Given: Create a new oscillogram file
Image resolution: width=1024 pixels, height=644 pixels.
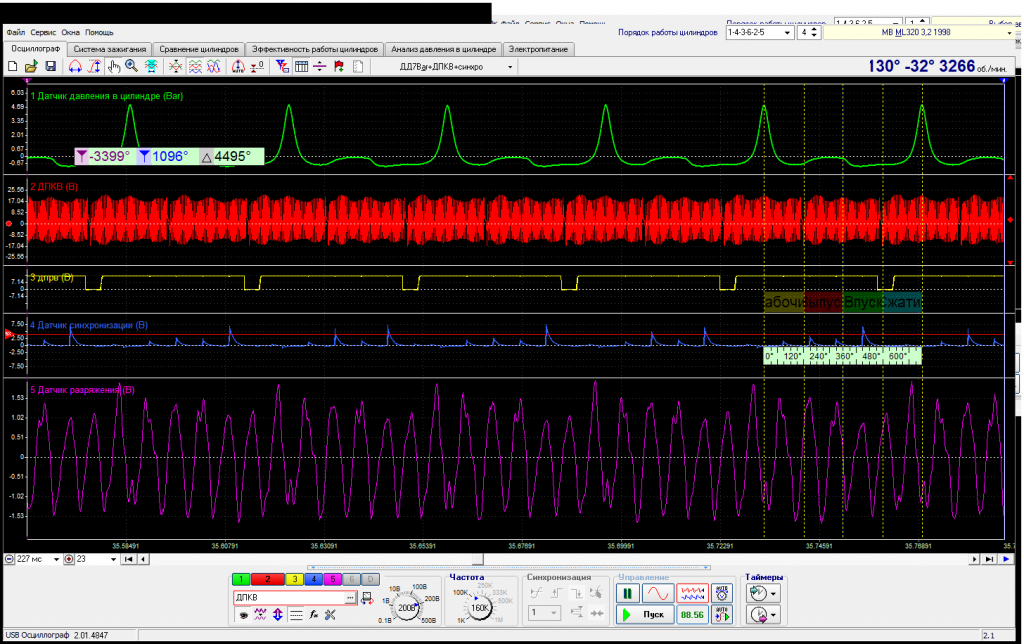Looking at the screenshot, I should click(x=12, y=67).
